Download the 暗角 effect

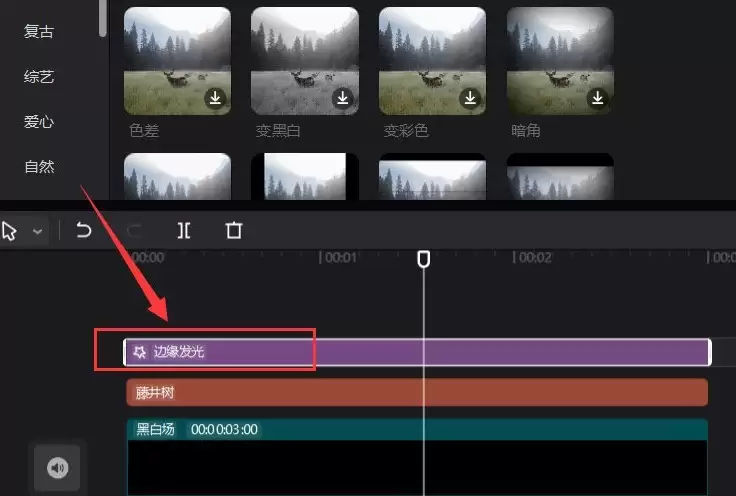tap(598, 98)
